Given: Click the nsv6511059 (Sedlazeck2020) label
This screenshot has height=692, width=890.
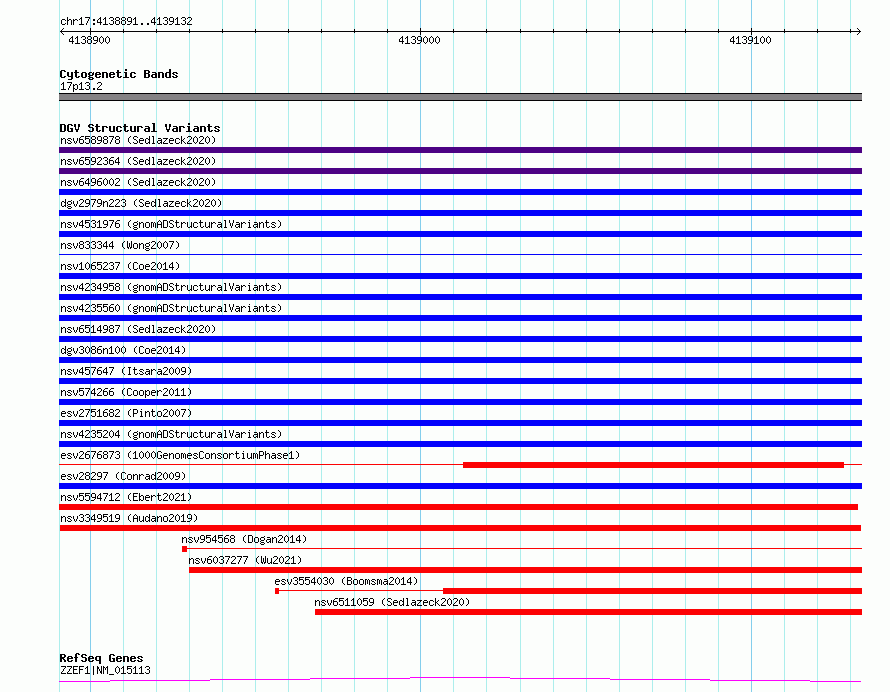Looking at the screenshot, I should pos(392,602).
